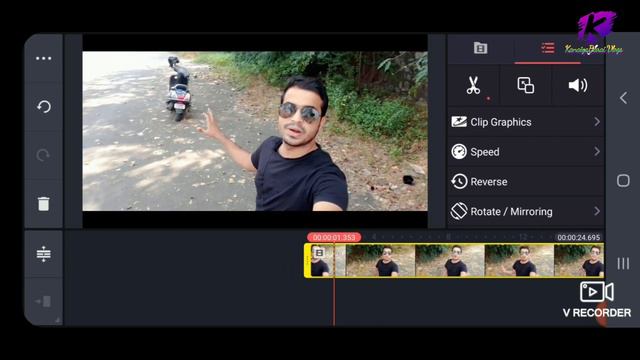Open Rotate / Mirroring option
Screen dimensions: 640x360
(526, 211)
